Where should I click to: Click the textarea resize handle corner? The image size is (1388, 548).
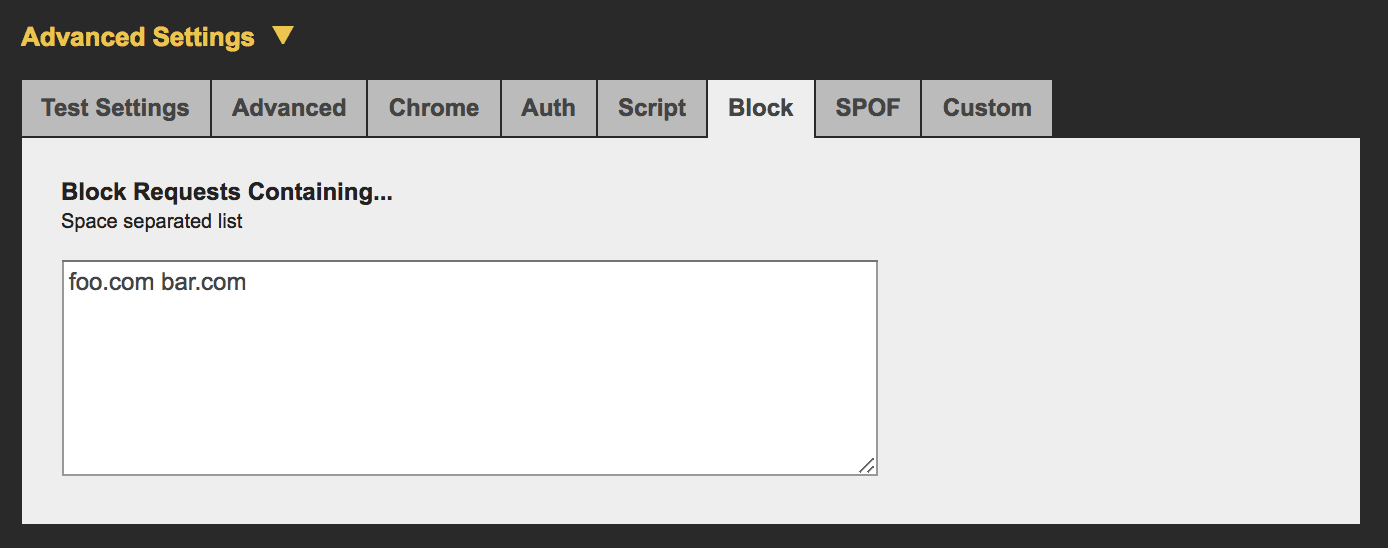[867, 465]
